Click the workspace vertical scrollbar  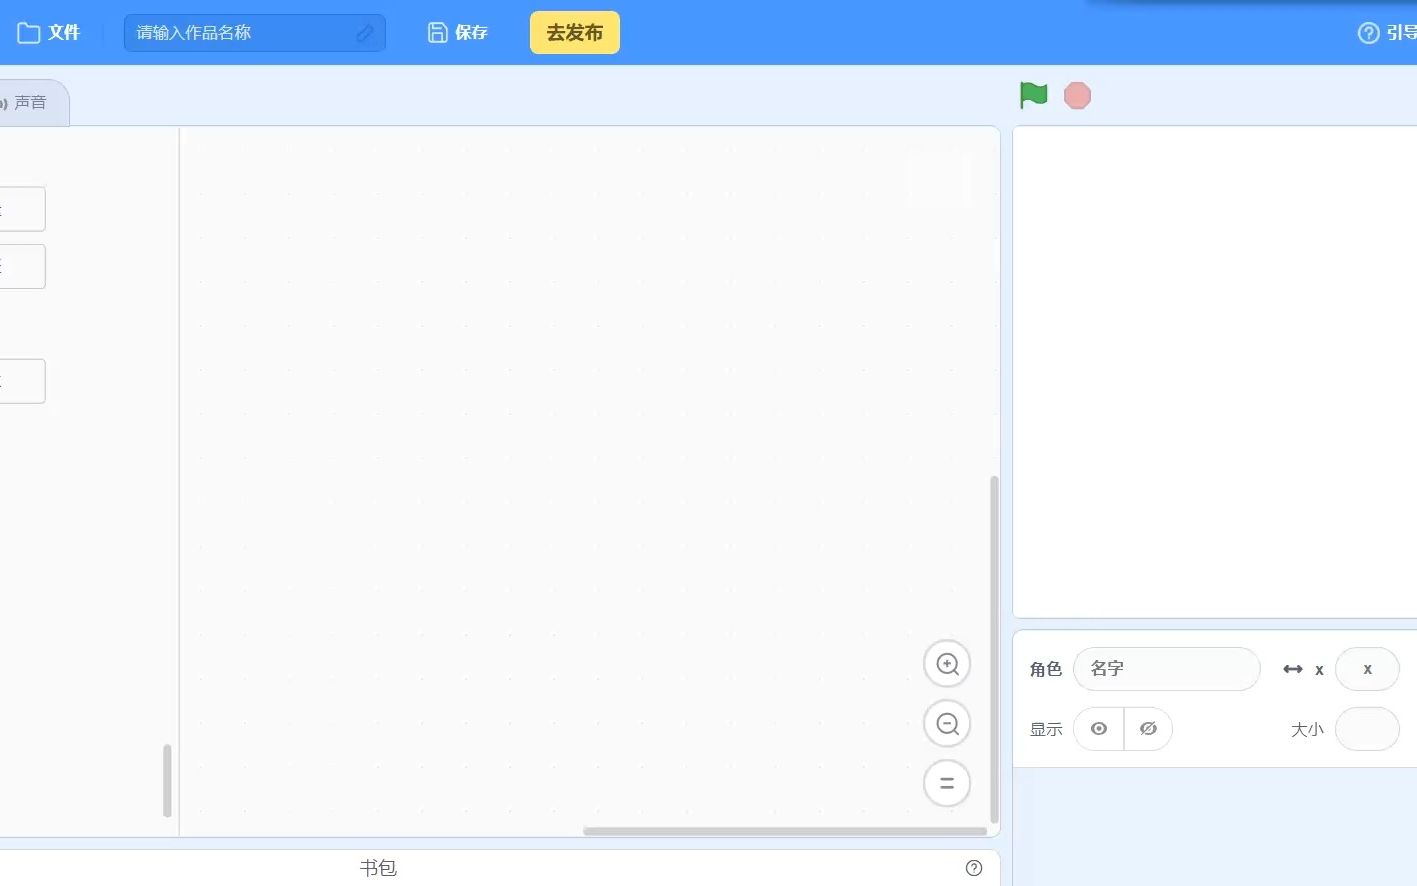tap(994, 650)
